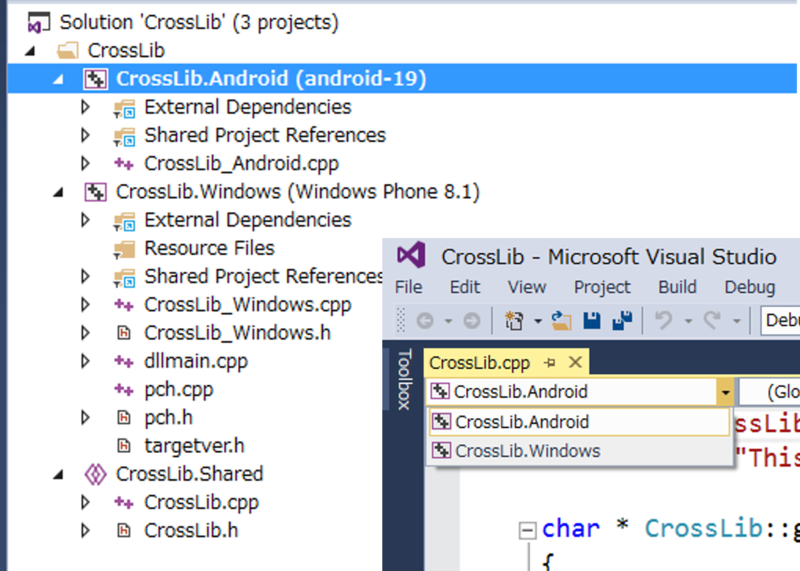Pin the CrossLib.cpp tab
This screenshot has width=800, height=571.
550,363
